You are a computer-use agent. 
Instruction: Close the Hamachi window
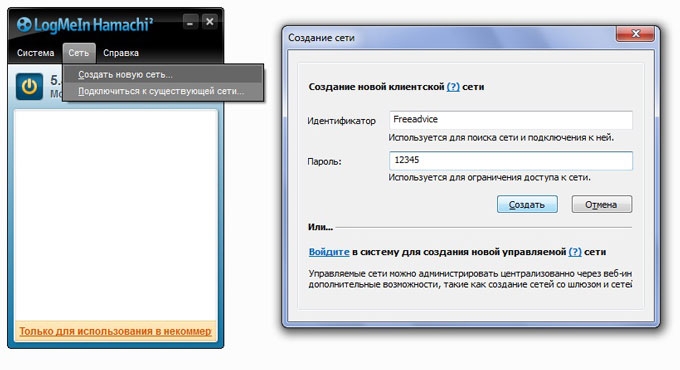[x=209, y=22]
